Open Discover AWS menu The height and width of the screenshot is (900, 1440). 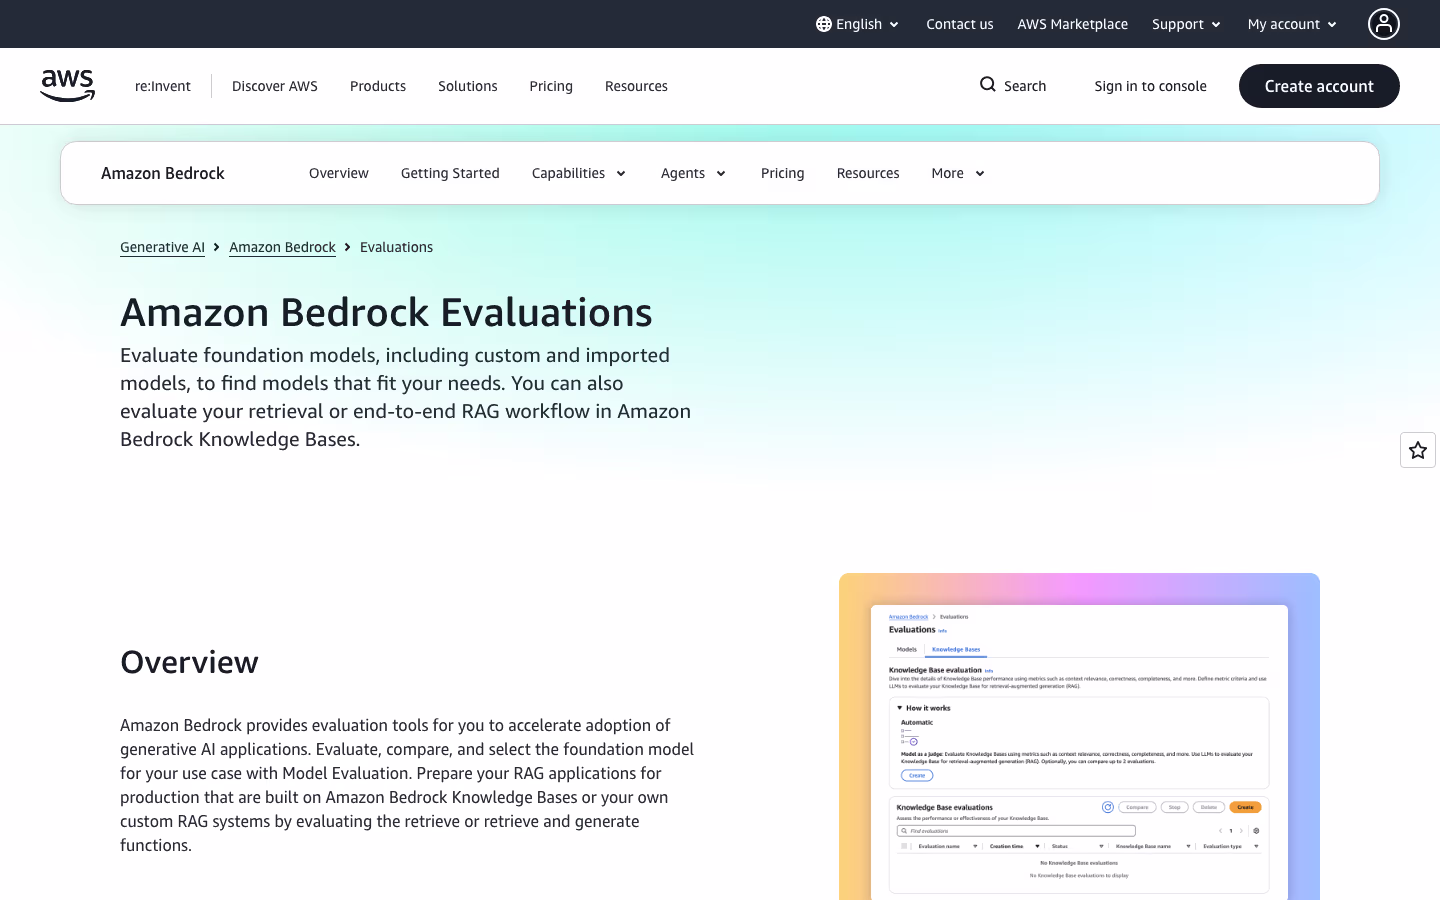(x=275, y=86)
